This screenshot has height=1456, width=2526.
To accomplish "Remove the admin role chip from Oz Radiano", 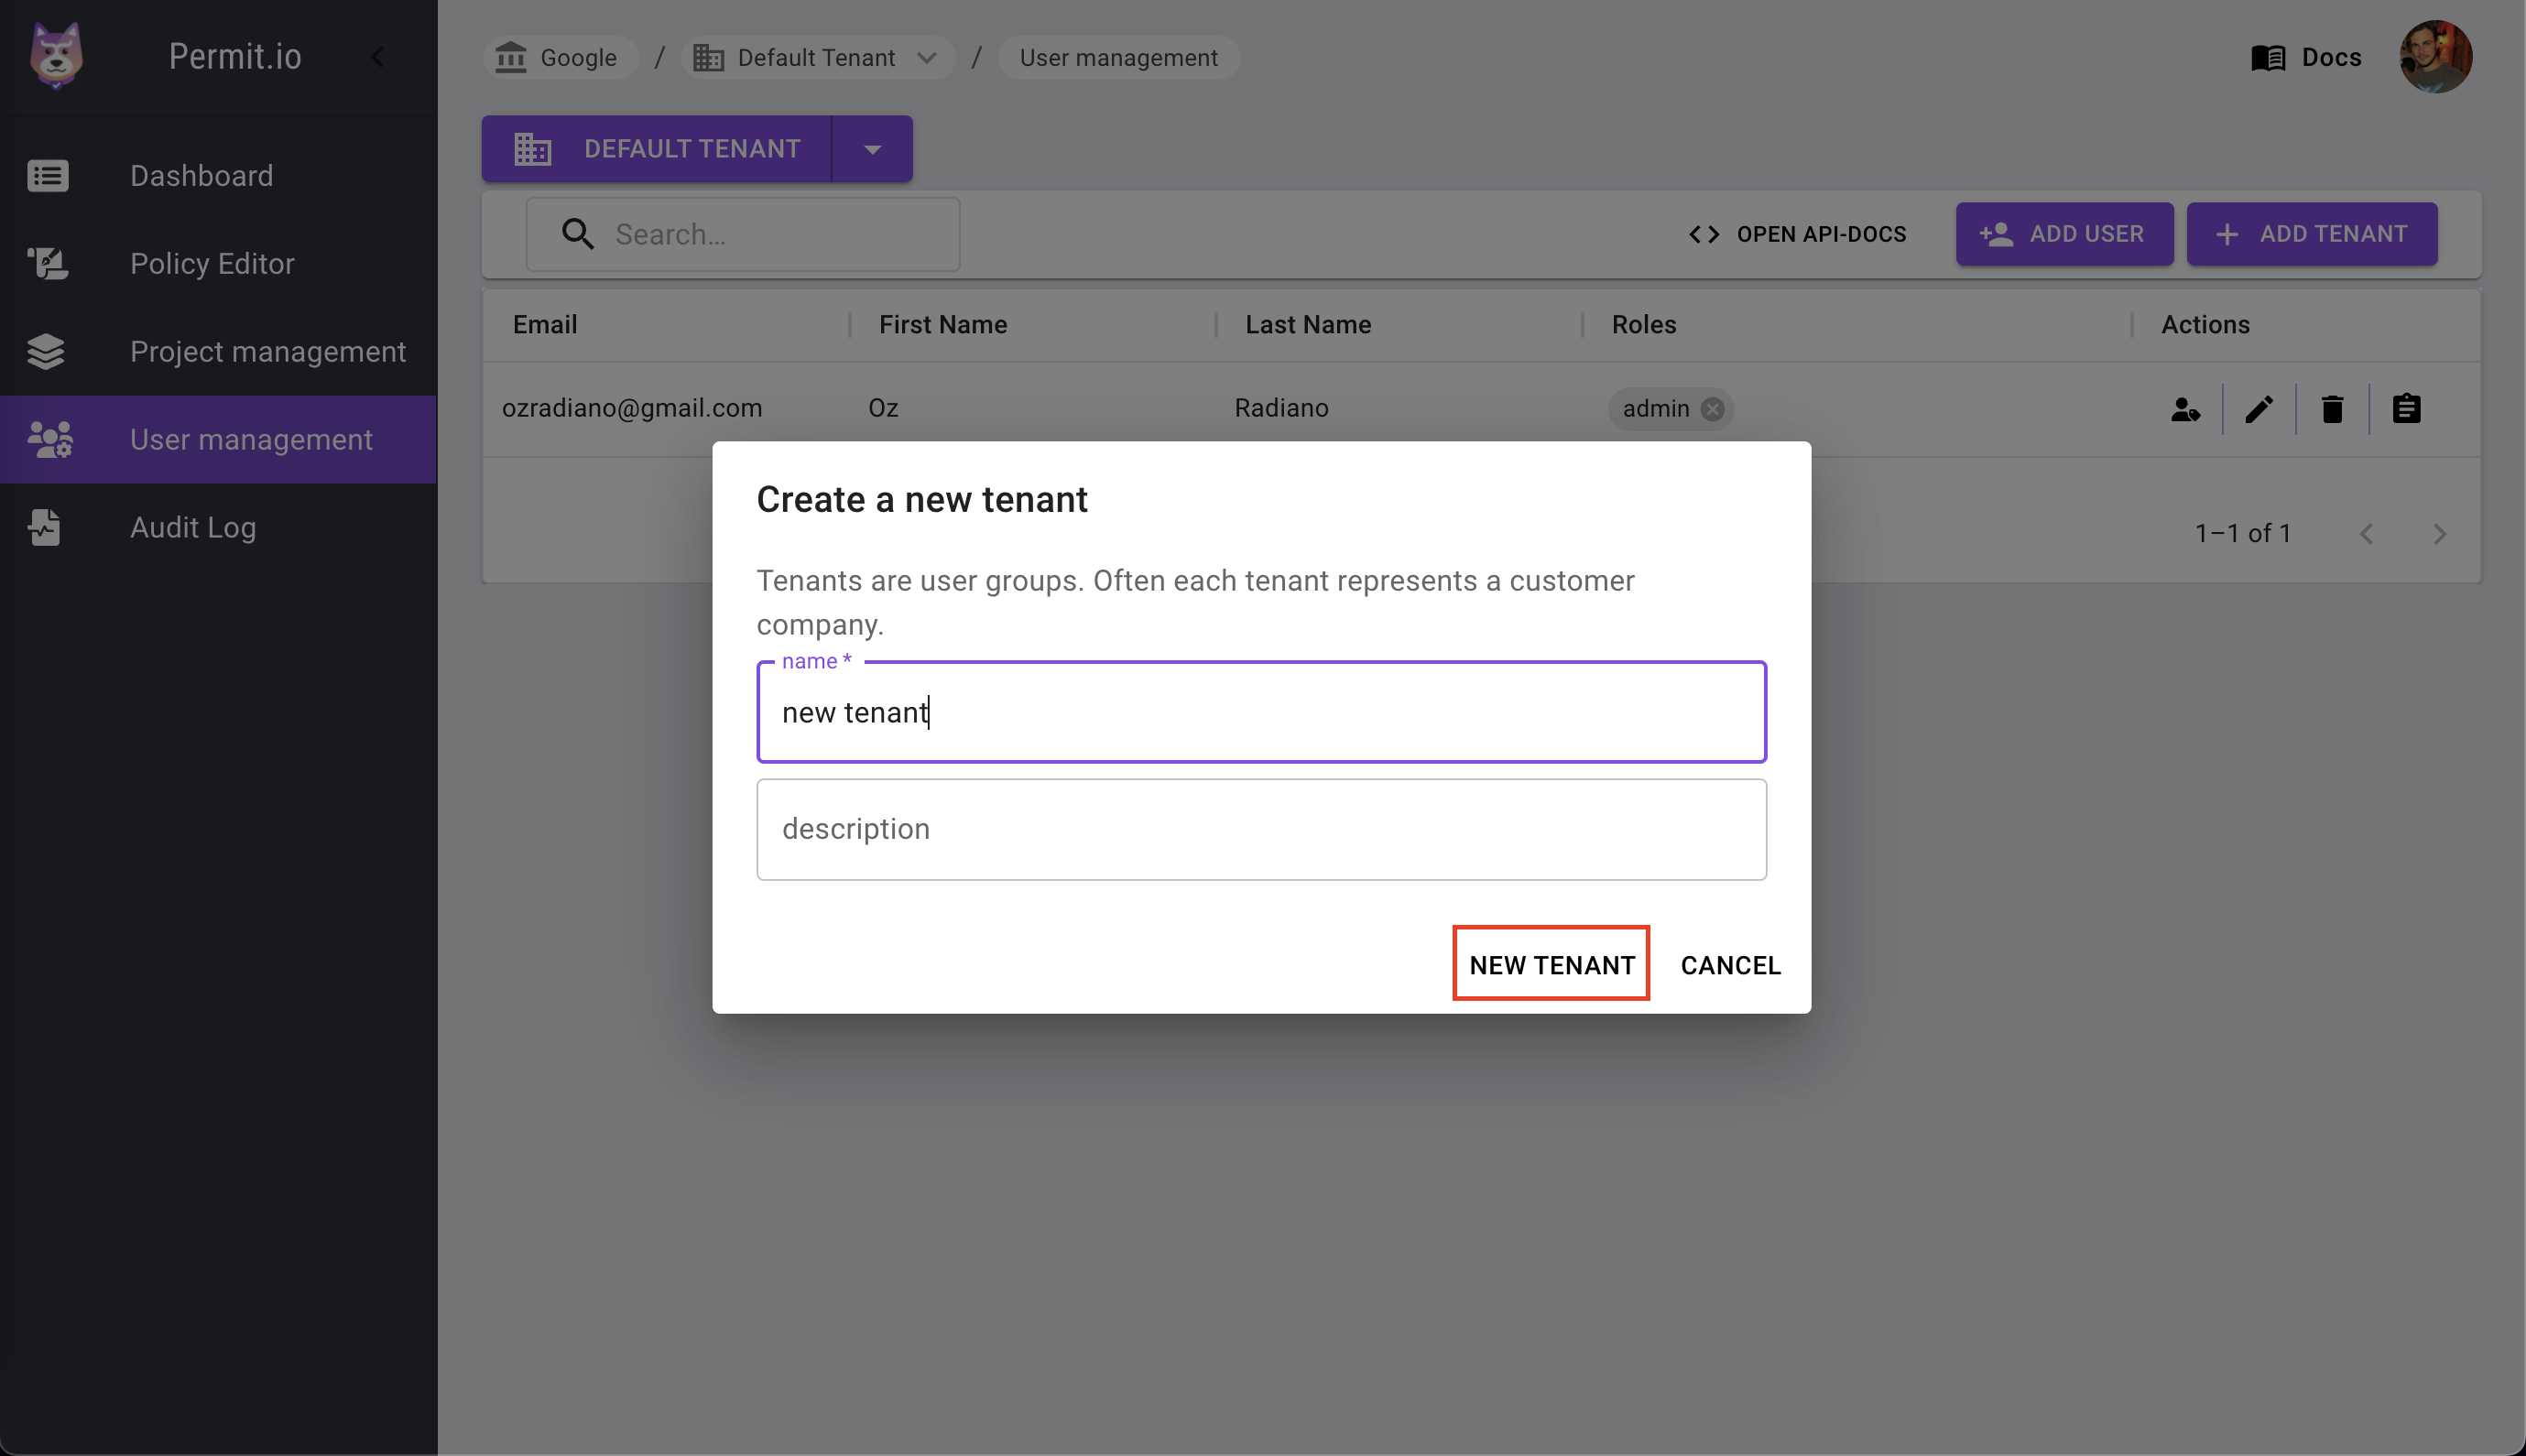I will (x=1712, y=409).
